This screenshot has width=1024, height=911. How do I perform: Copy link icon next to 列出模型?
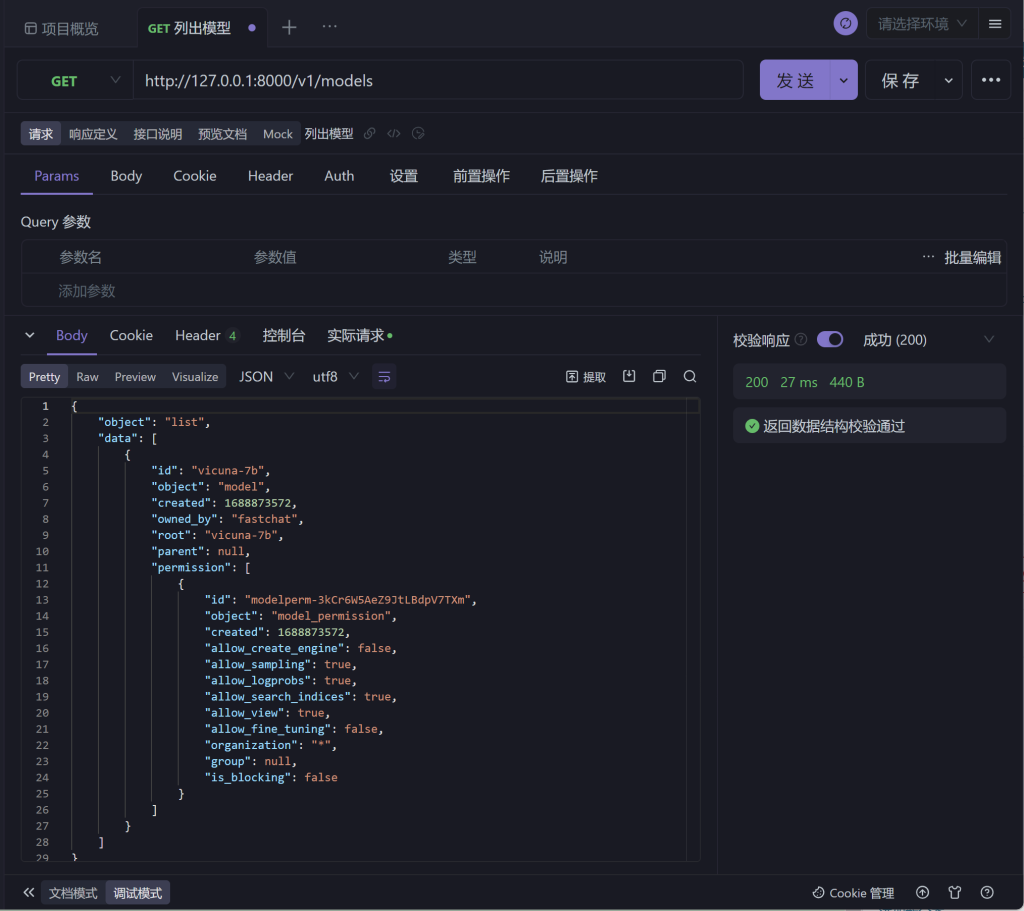point(370,133)
